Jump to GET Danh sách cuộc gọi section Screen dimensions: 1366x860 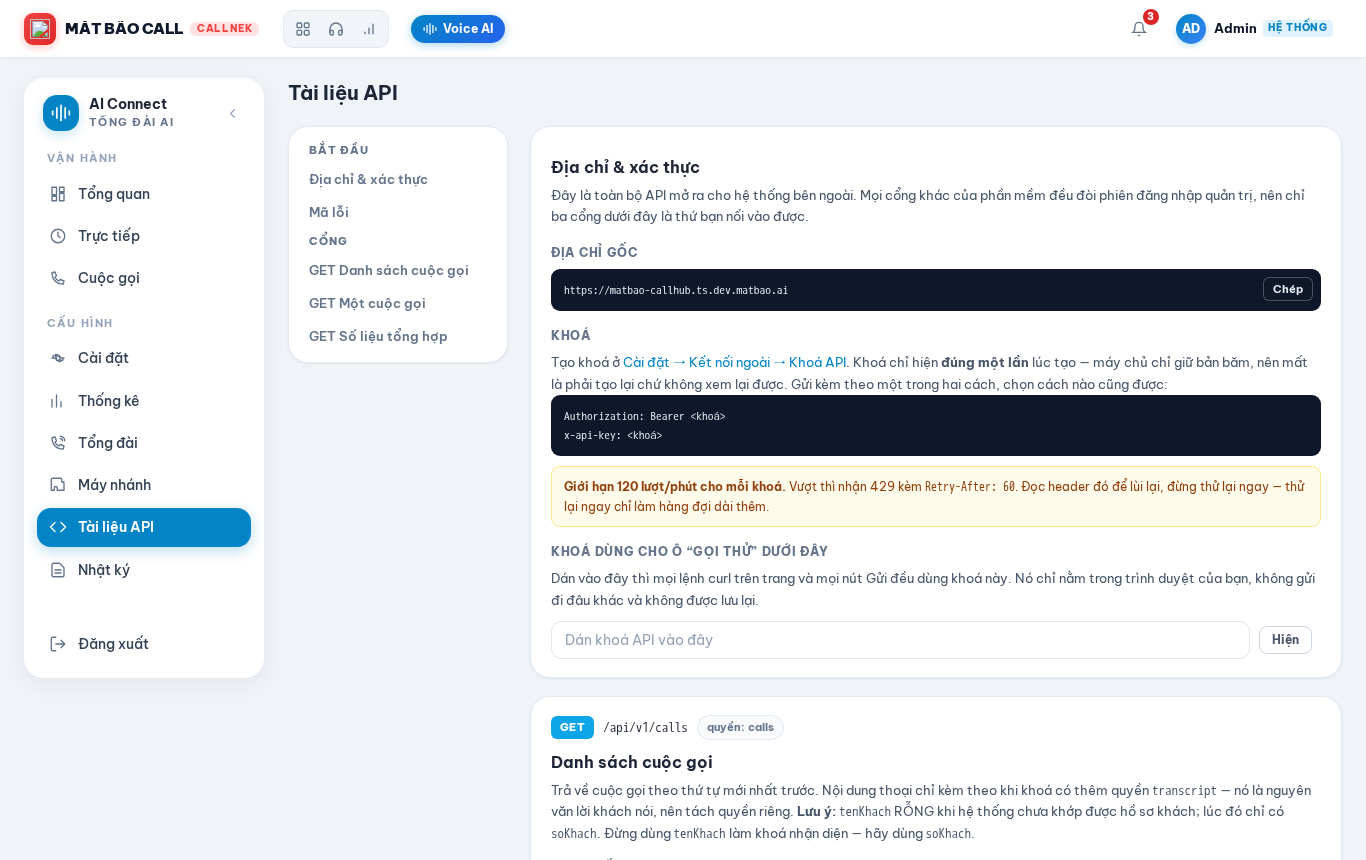pos(389,271)
